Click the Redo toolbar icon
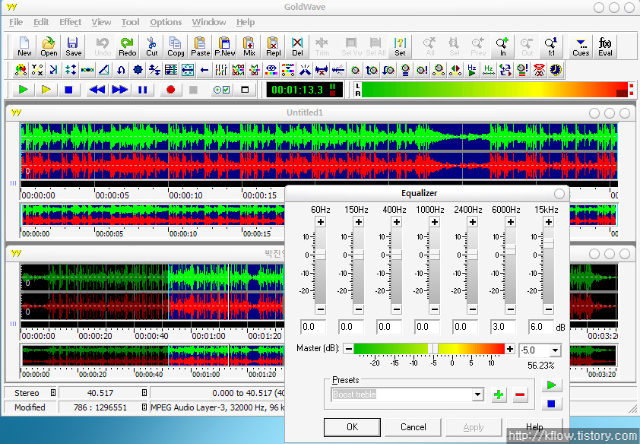 pyautogui.click(x=127, y=47)
